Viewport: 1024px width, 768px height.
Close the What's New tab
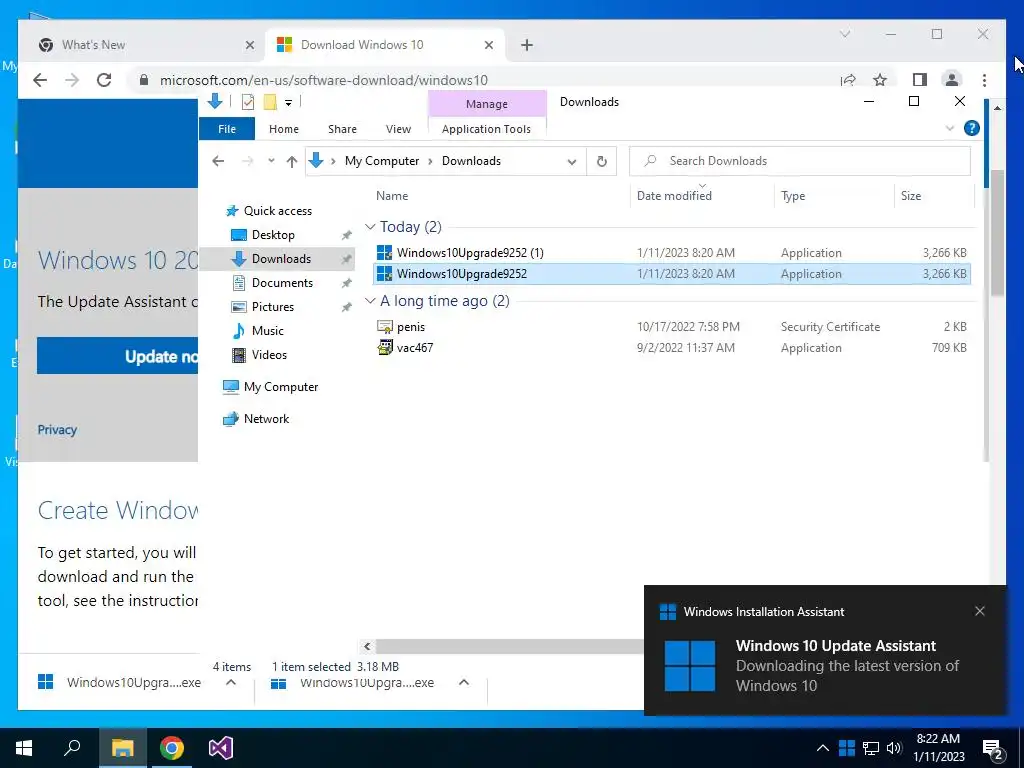(x=249, y=45)
